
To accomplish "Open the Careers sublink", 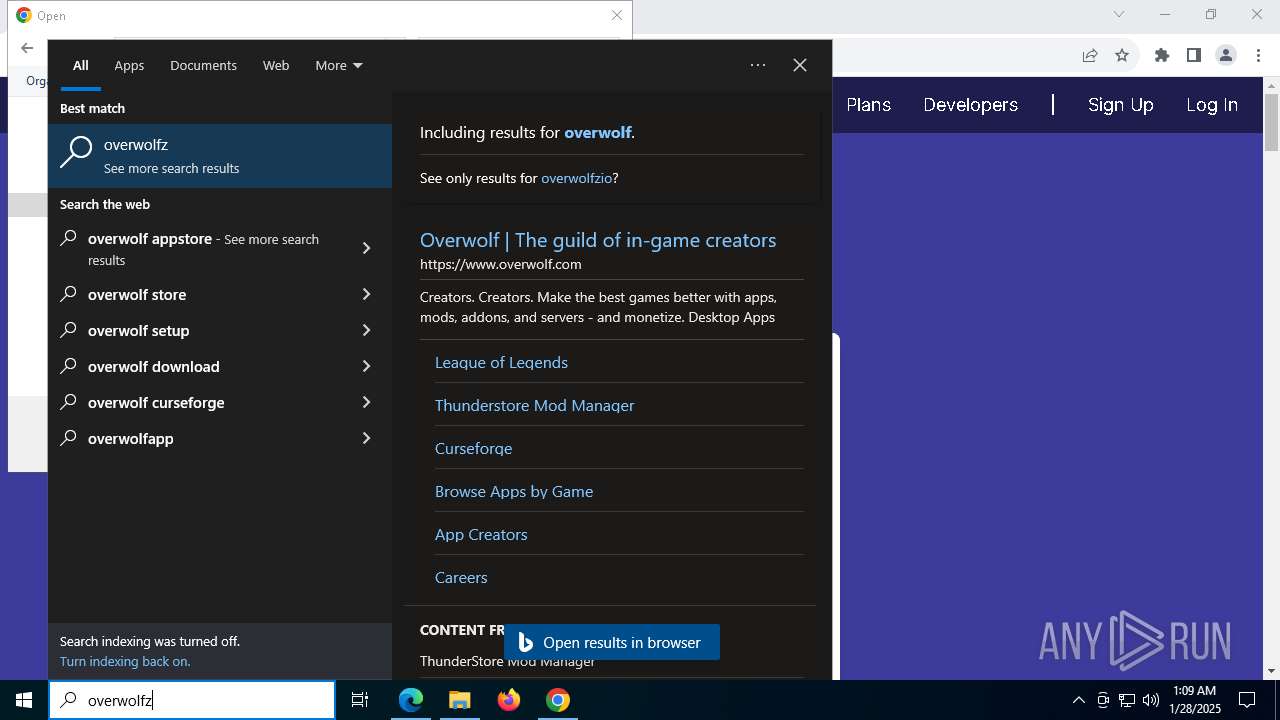I will pos(461,577).
